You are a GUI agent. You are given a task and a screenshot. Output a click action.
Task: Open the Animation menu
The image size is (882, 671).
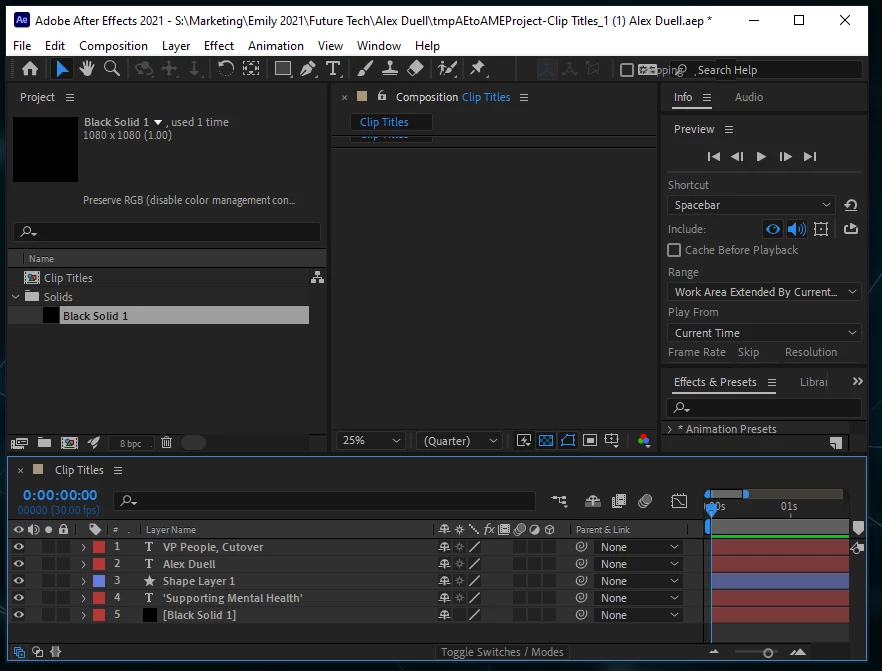coord(276,46)
